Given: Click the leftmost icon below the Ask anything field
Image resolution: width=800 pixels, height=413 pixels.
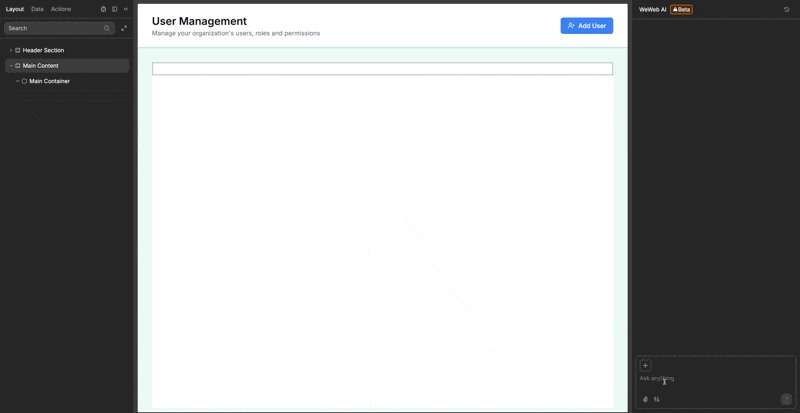Looking at the screenshot, I should [x=645, y=399].
